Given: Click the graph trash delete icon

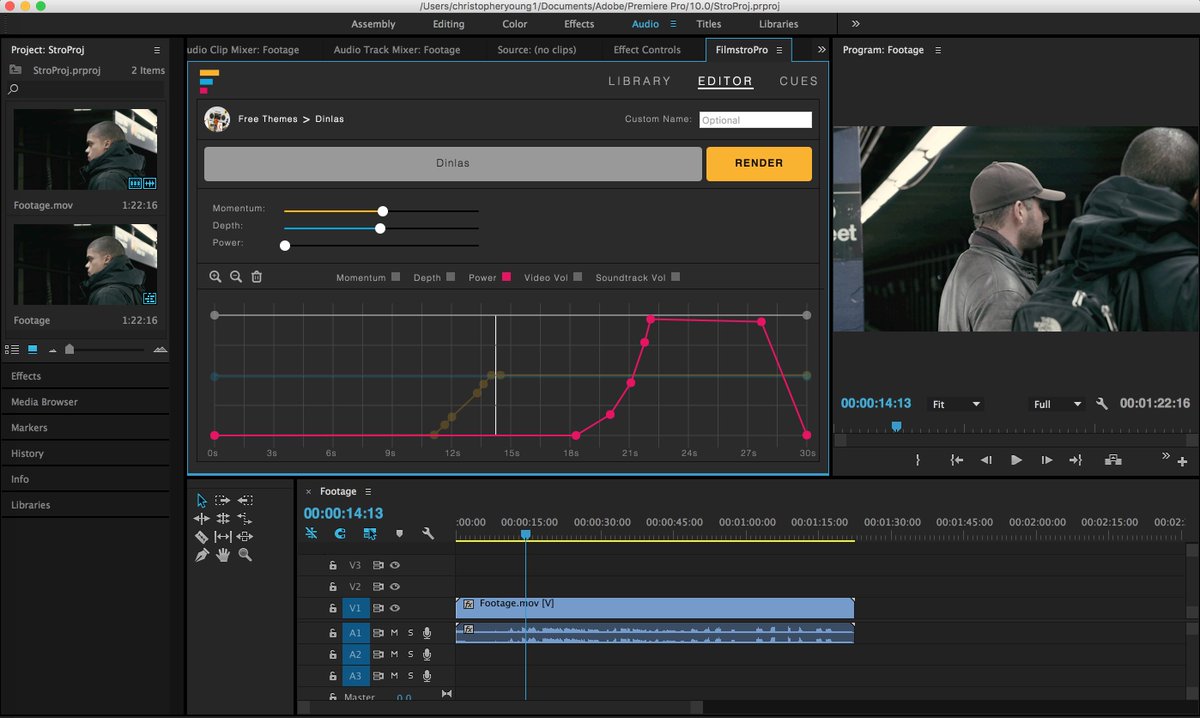Looking at the screenshot, I should [257, 277].
